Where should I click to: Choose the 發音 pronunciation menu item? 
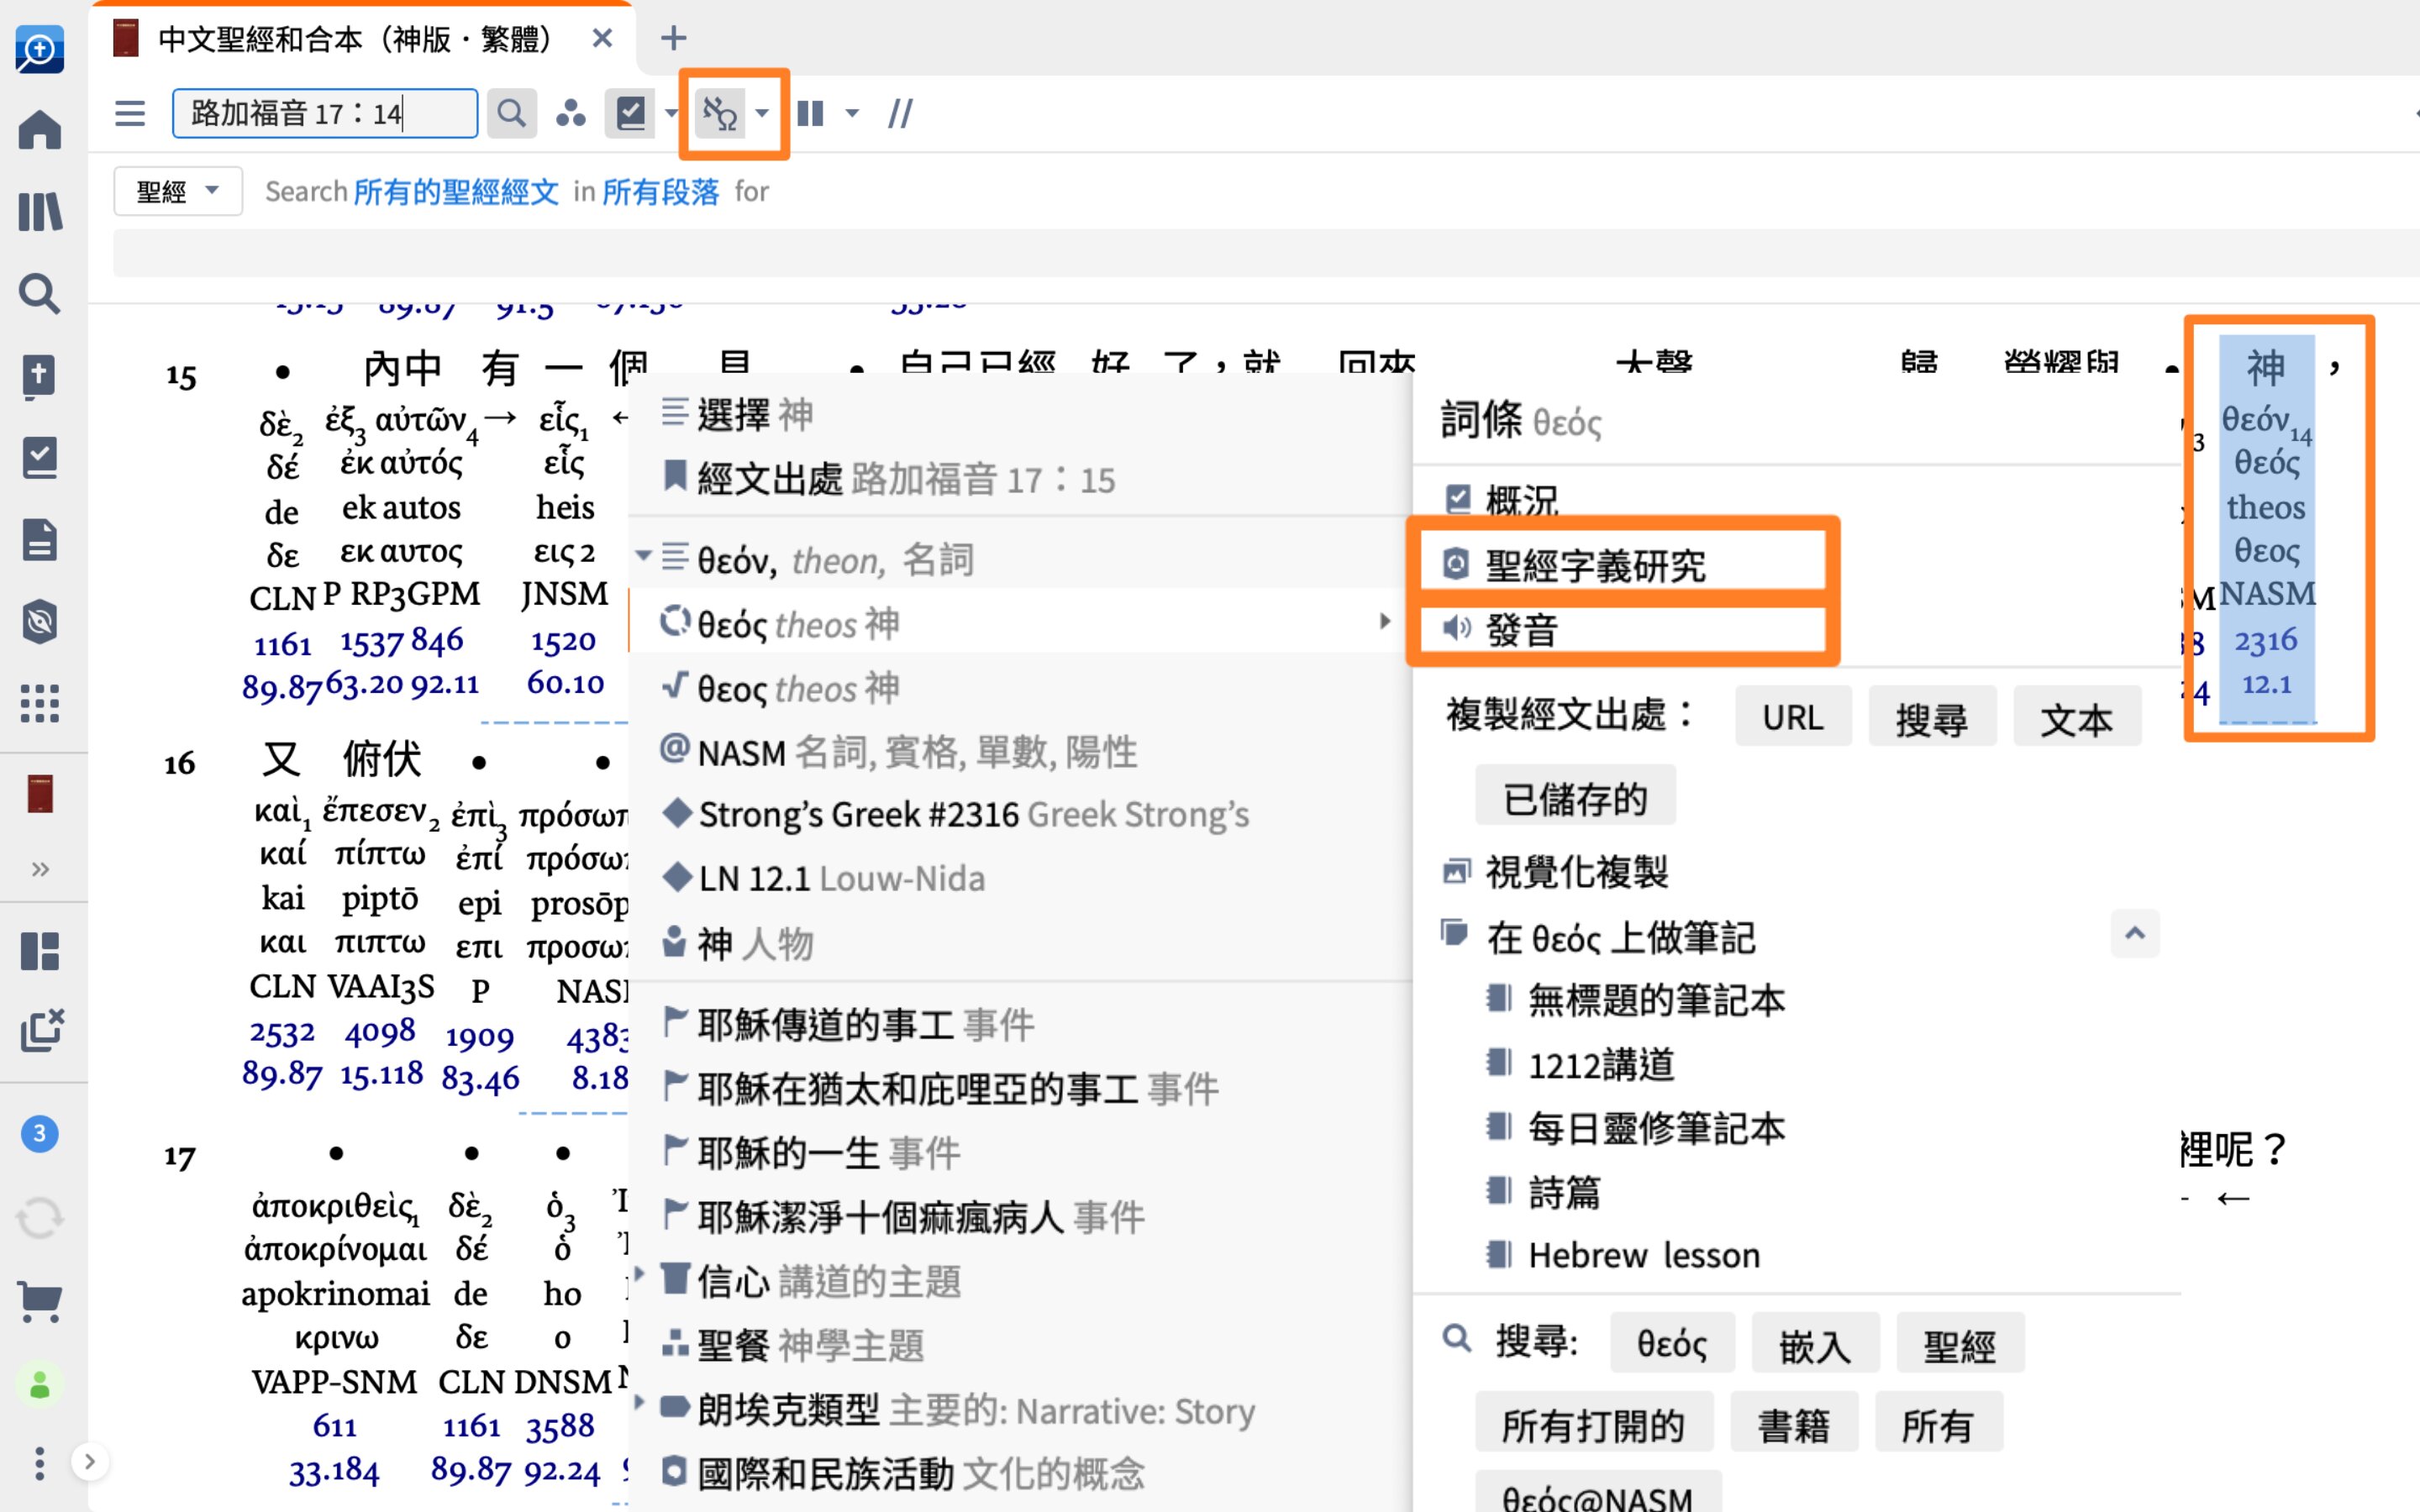[1521, 630]
